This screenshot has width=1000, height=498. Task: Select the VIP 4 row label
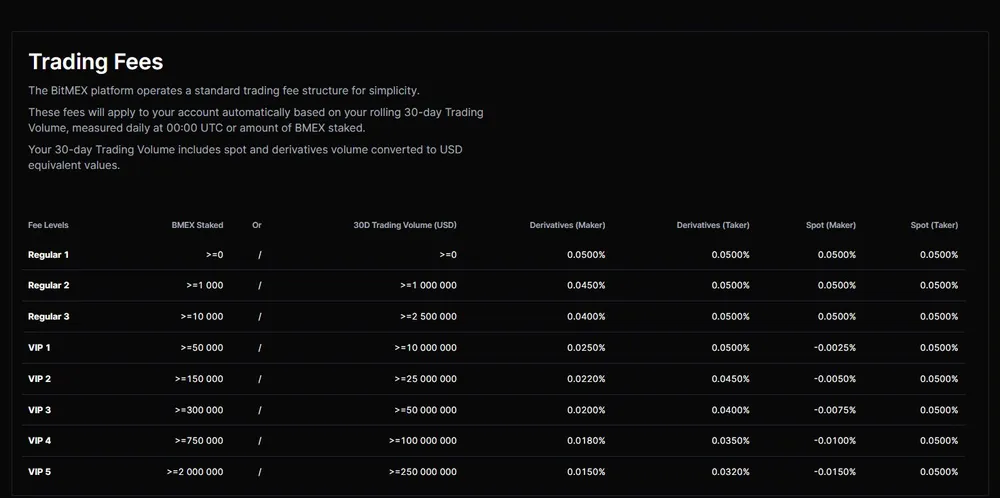40,441
